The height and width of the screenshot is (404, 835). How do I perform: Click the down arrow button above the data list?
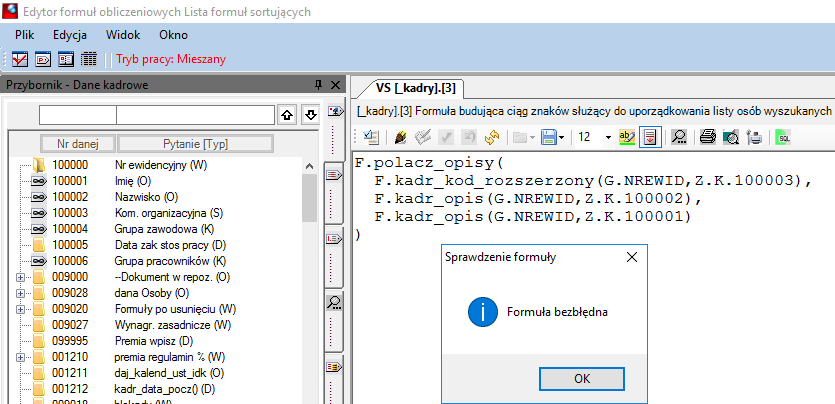[x=311, y=114]
